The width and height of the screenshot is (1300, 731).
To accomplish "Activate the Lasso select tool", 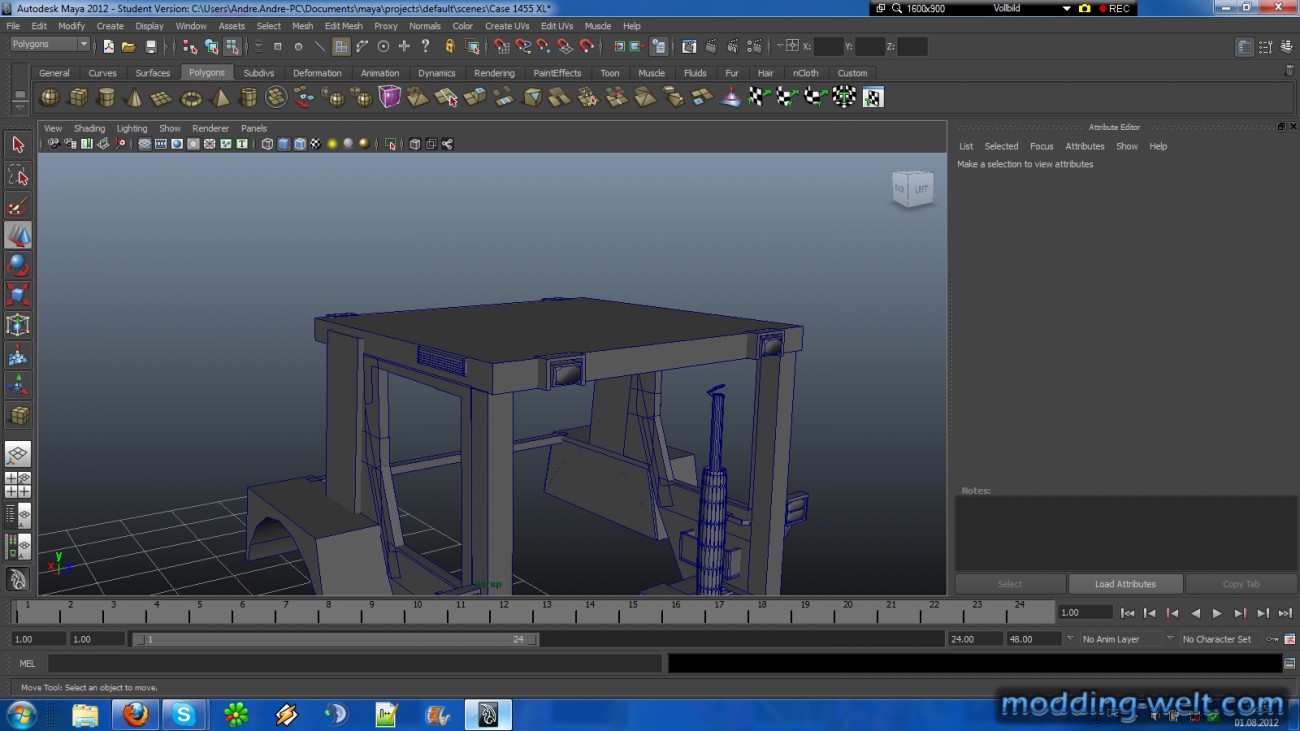I will point(18,175).
